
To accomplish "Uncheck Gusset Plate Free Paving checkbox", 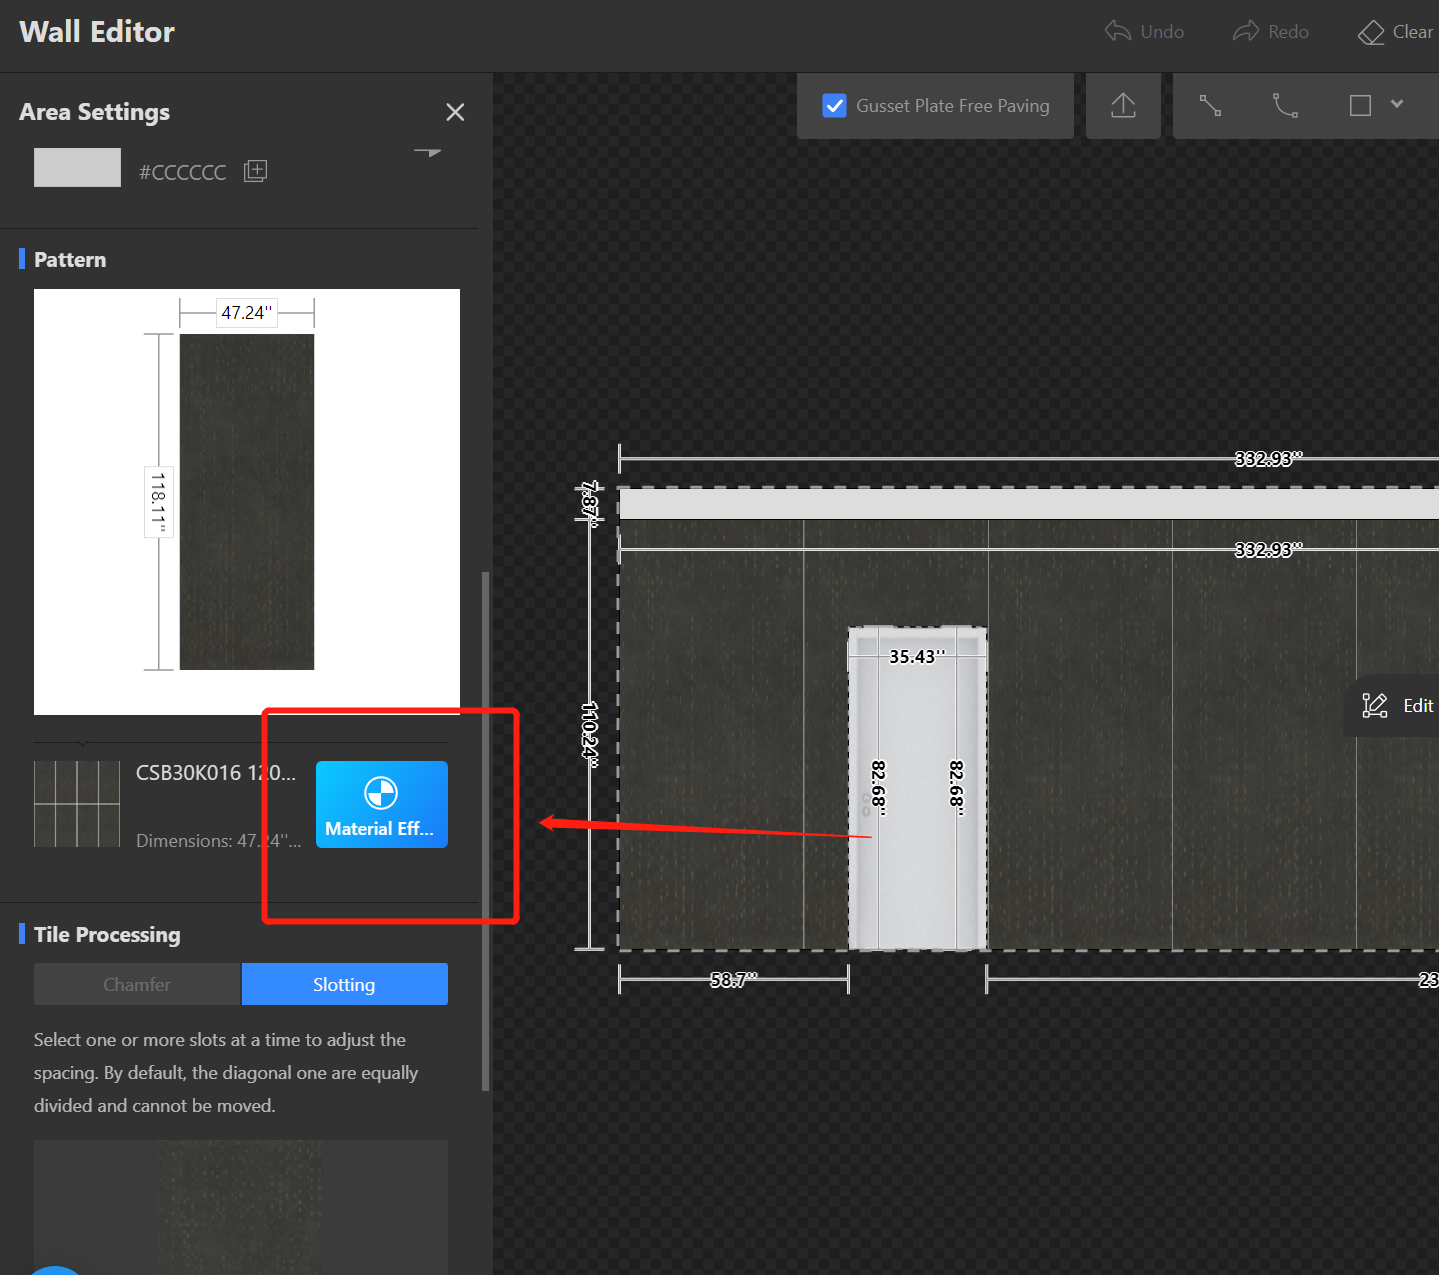I will coord(834,106).
